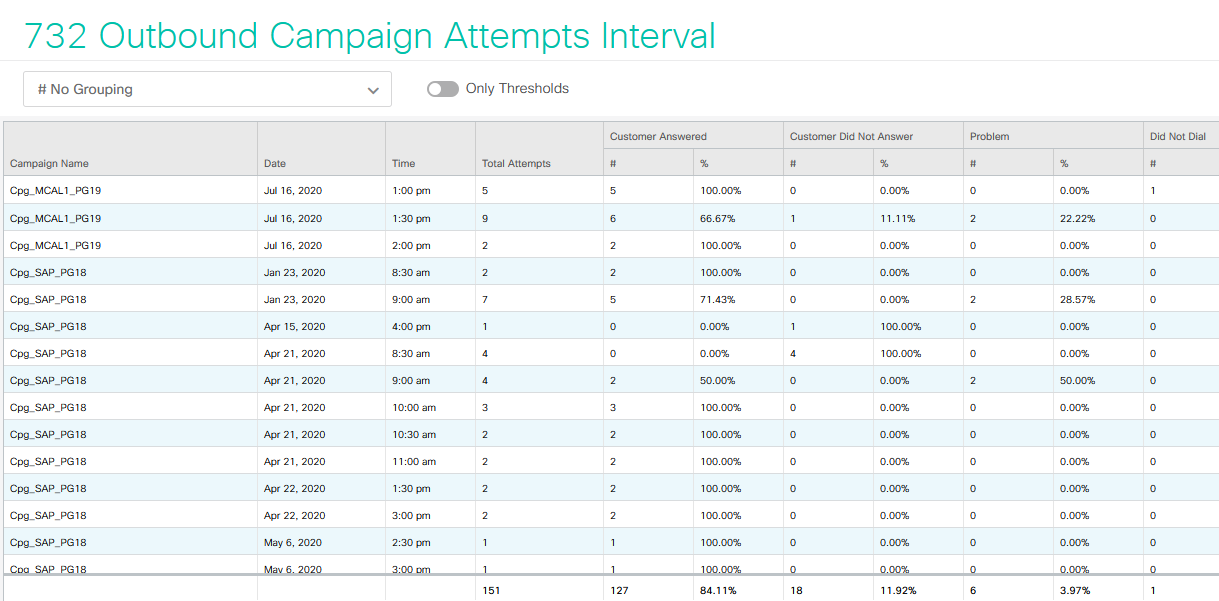Click Total Attempts value 3 in 10:00 am row

pos(485,407)
